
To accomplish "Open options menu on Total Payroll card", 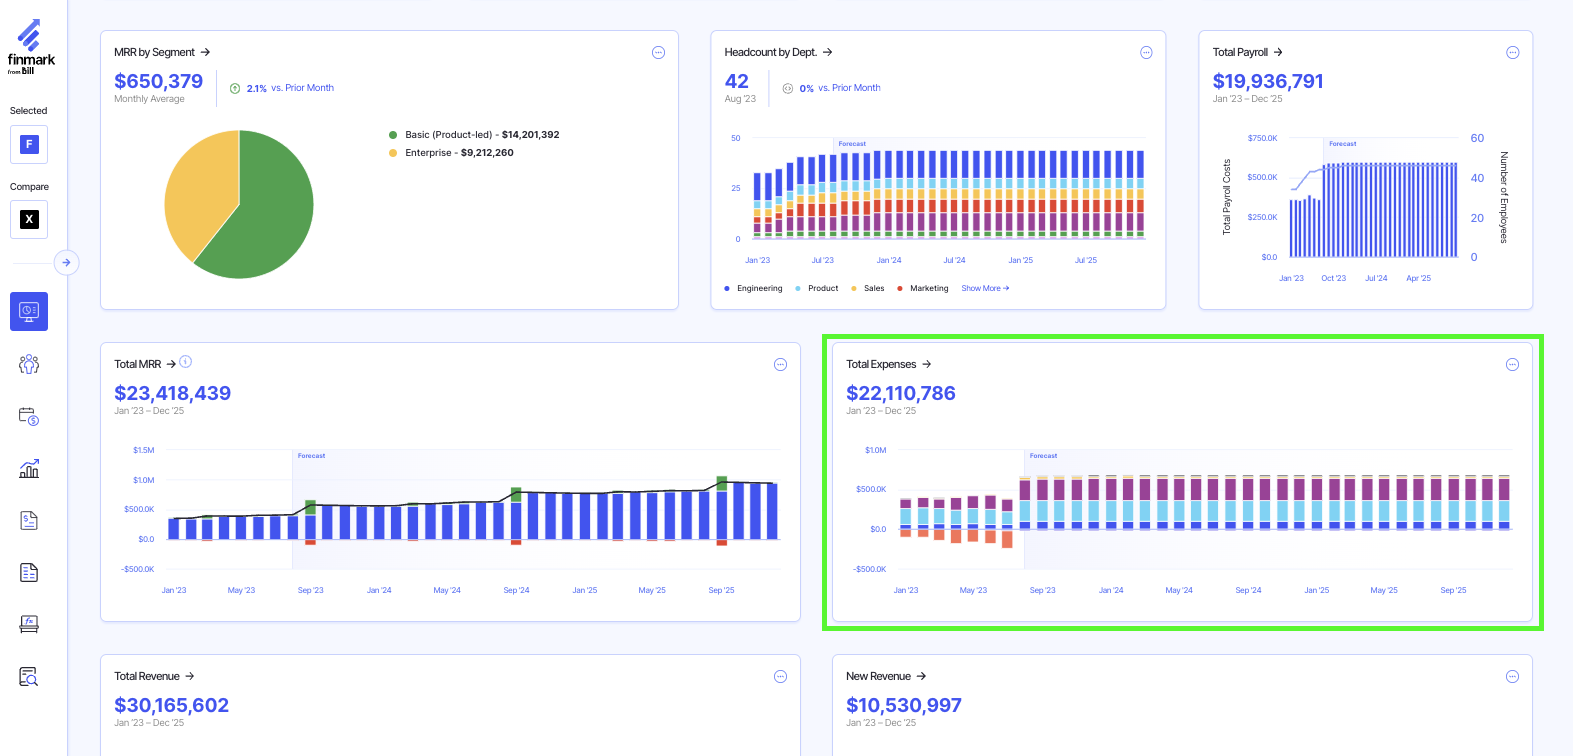I will coord(1512,53).
